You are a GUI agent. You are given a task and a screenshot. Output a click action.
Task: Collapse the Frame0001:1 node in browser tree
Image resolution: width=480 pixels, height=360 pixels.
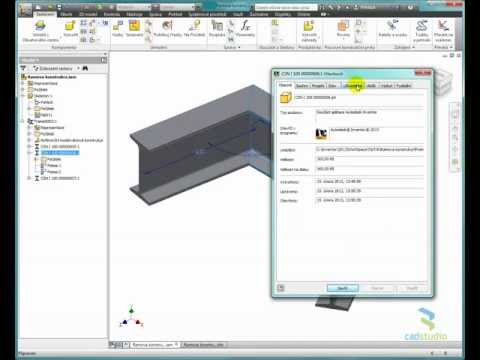point(23,121)
